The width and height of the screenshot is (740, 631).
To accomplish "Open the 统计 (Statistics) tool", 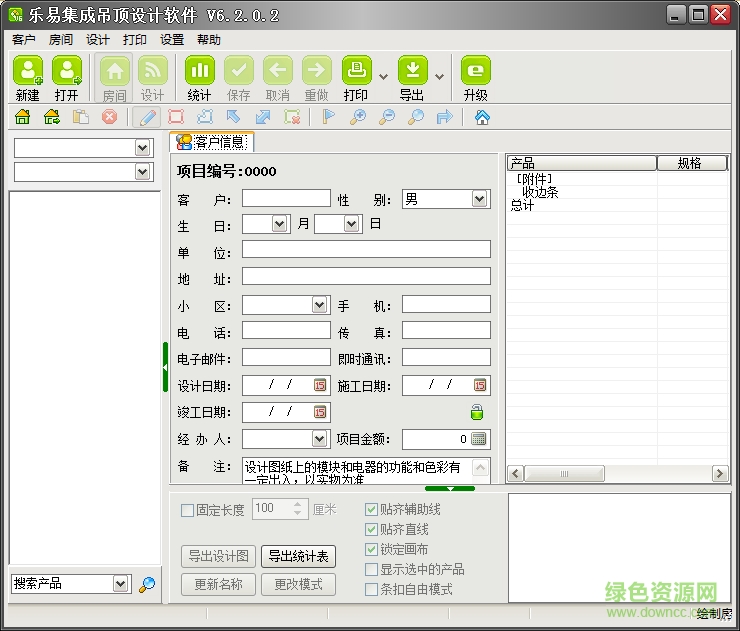I will pyautogui.click(x=200, y=70).
